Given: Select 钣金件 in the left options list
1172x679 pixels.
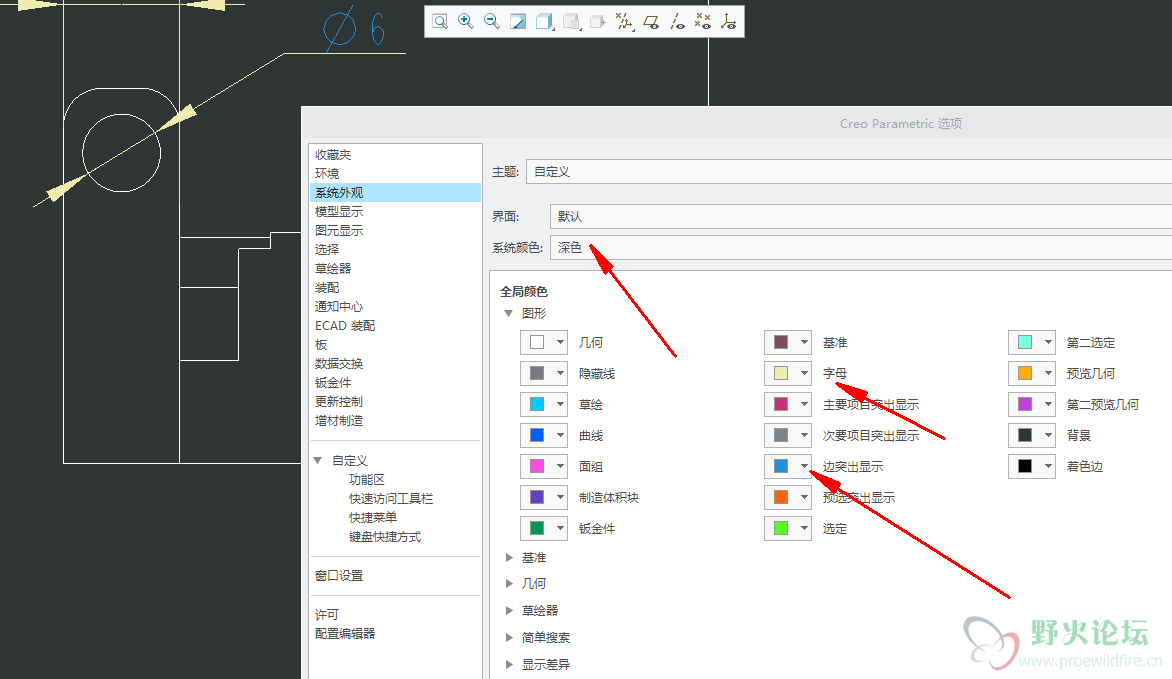Looking at the screenshot, I should click(333, 383).
